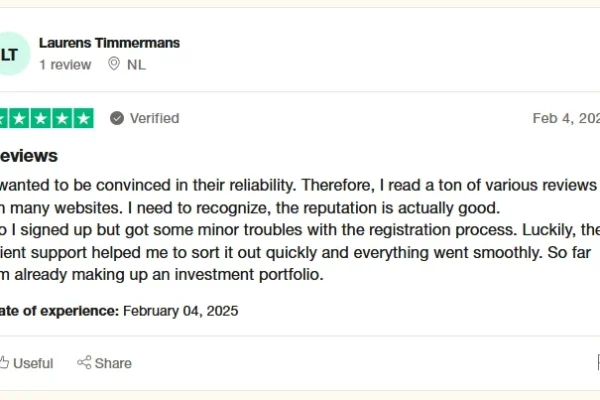Click the Feb 4 review date

(565, 118)
